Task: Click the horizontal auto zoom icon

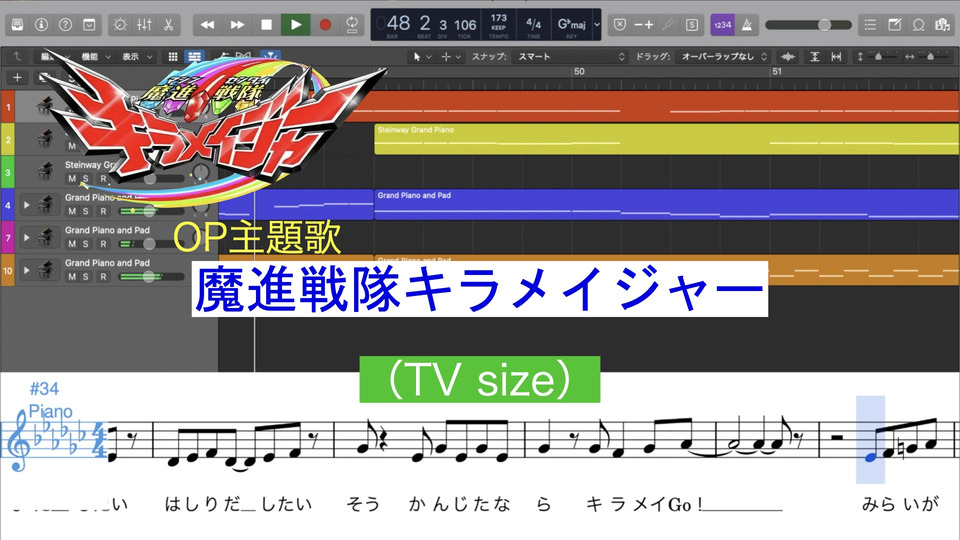Action: (836, 56)
